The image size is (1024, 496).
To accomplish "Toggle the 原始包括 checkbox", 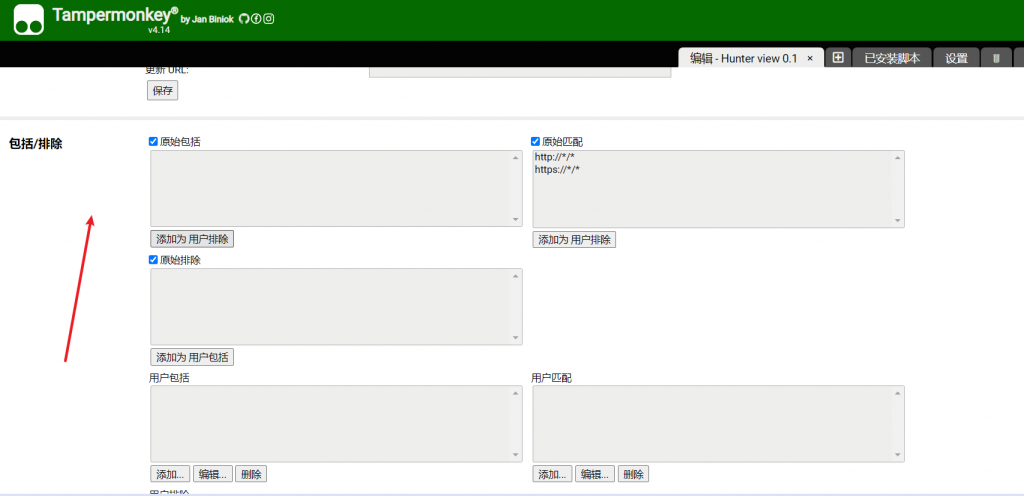I will tap(153, 141).
